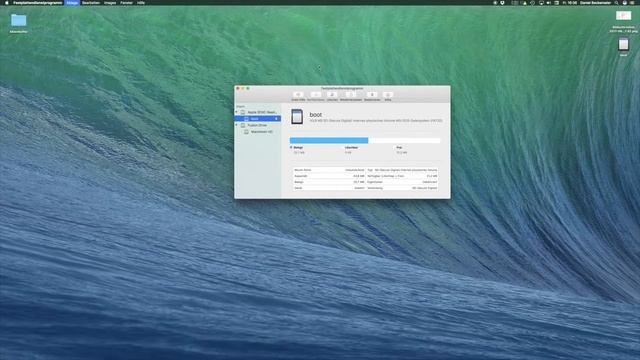Click the Mount-Point row in info table
The height and width of the screenshot is (360, 640).
(x=329, y=170)
